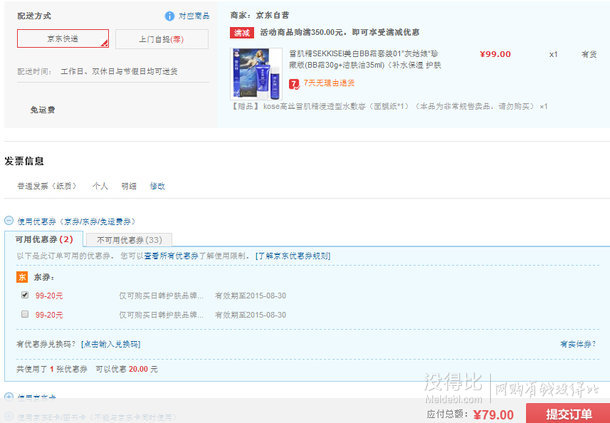Screen dimensions: 610x423
Task: Click 修改 to edit invoice info
Action: point(158,186)
